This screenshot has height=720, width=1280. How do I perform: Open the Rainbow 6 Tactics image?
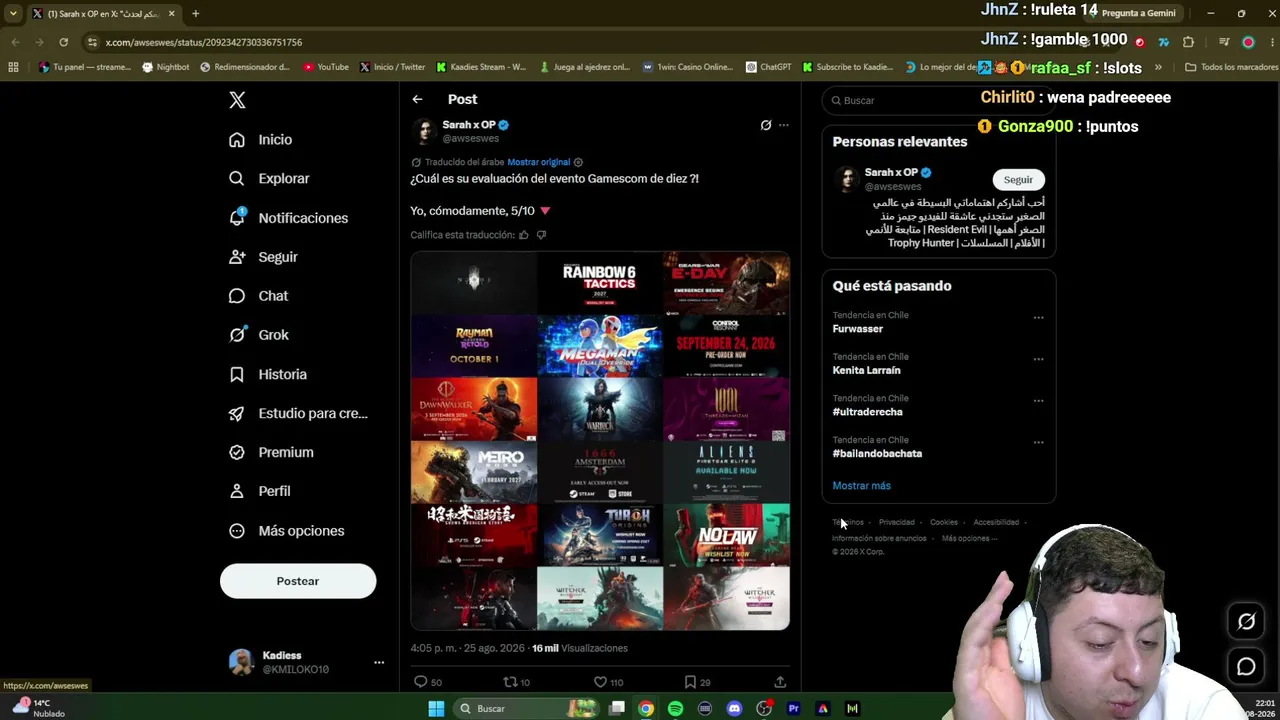[600, 283]
